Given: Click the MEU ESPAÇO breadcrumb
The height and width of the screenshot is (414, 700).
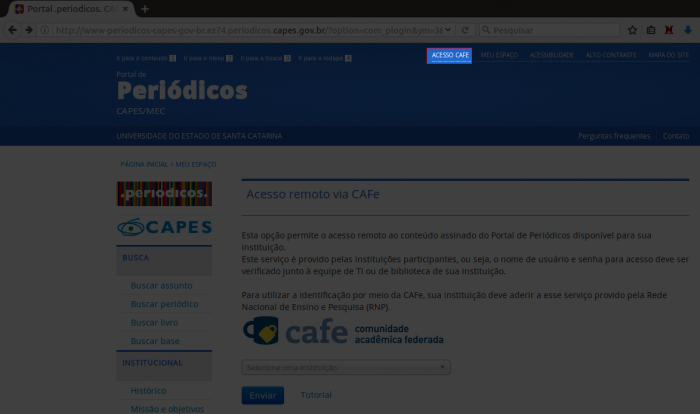Looking at the screenshot, I should [196, 164].
